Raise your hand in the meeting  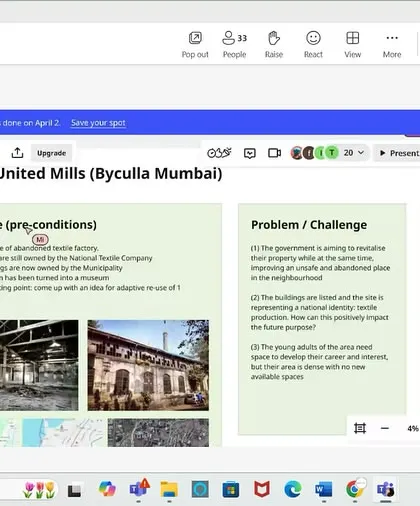click(x=274, y=45)
